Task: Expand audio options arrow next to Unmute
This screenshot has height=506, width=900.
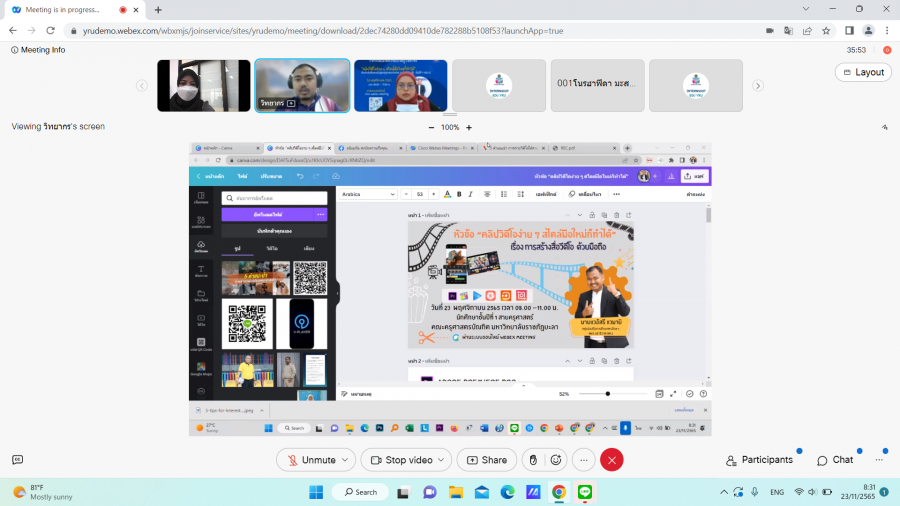Action: (345, 460)
